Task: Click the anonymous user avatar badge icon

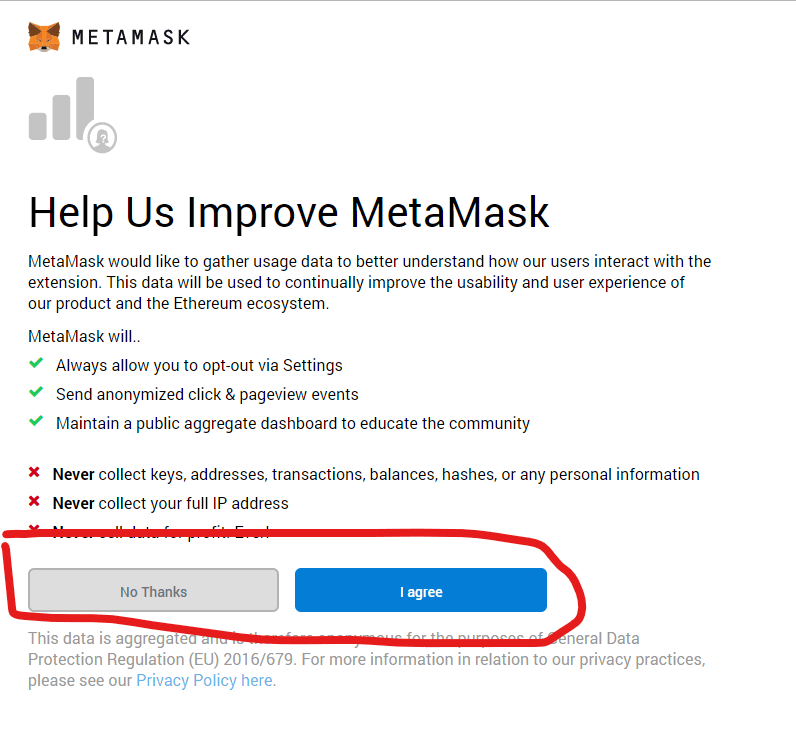Action: click(x=102, y=138)
